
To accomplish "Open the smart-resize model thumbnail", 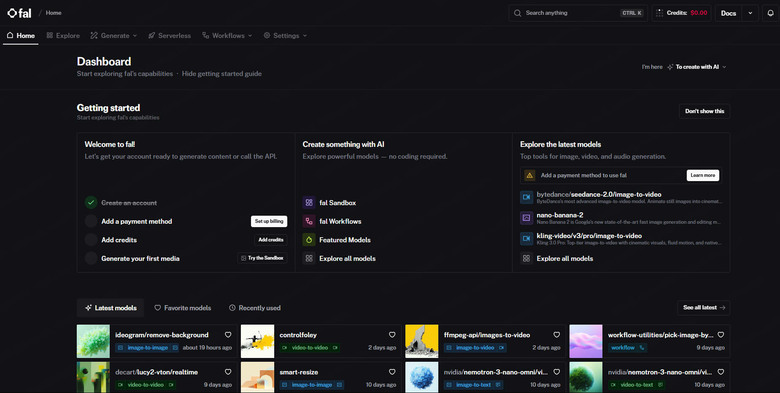I will coord(257,377).
